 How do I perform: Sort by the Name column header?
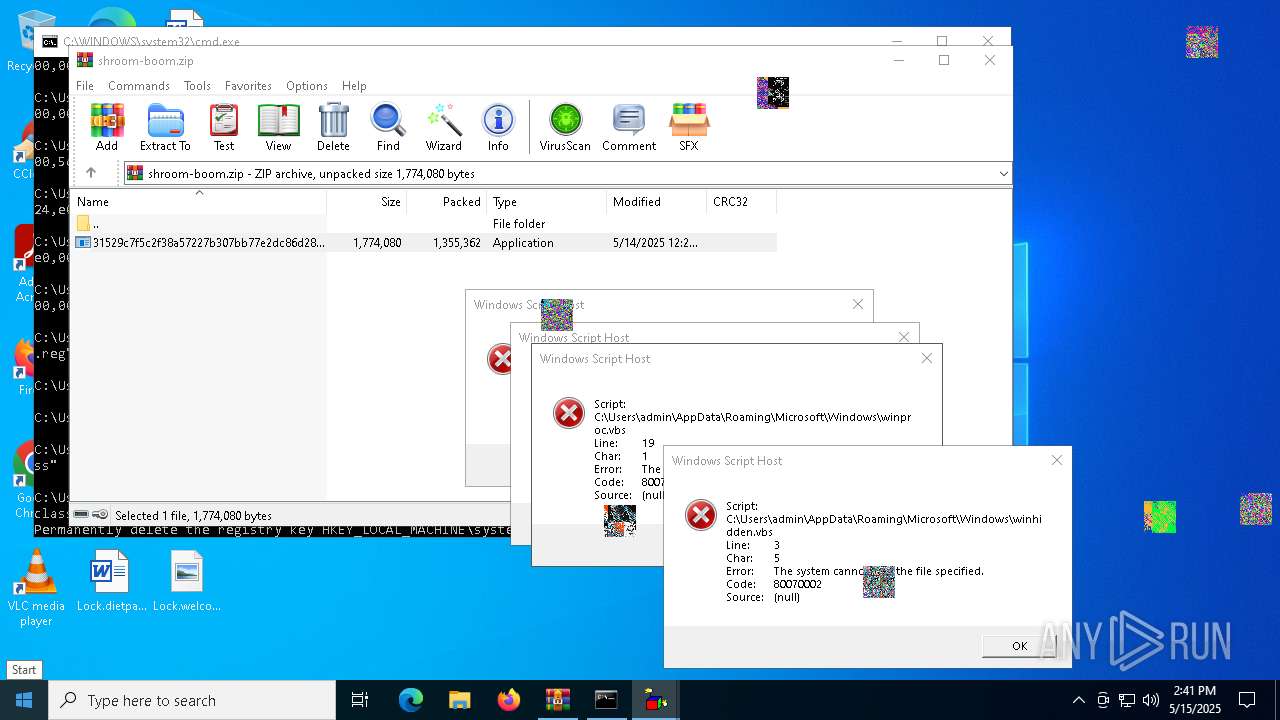[x=198, y=201]
